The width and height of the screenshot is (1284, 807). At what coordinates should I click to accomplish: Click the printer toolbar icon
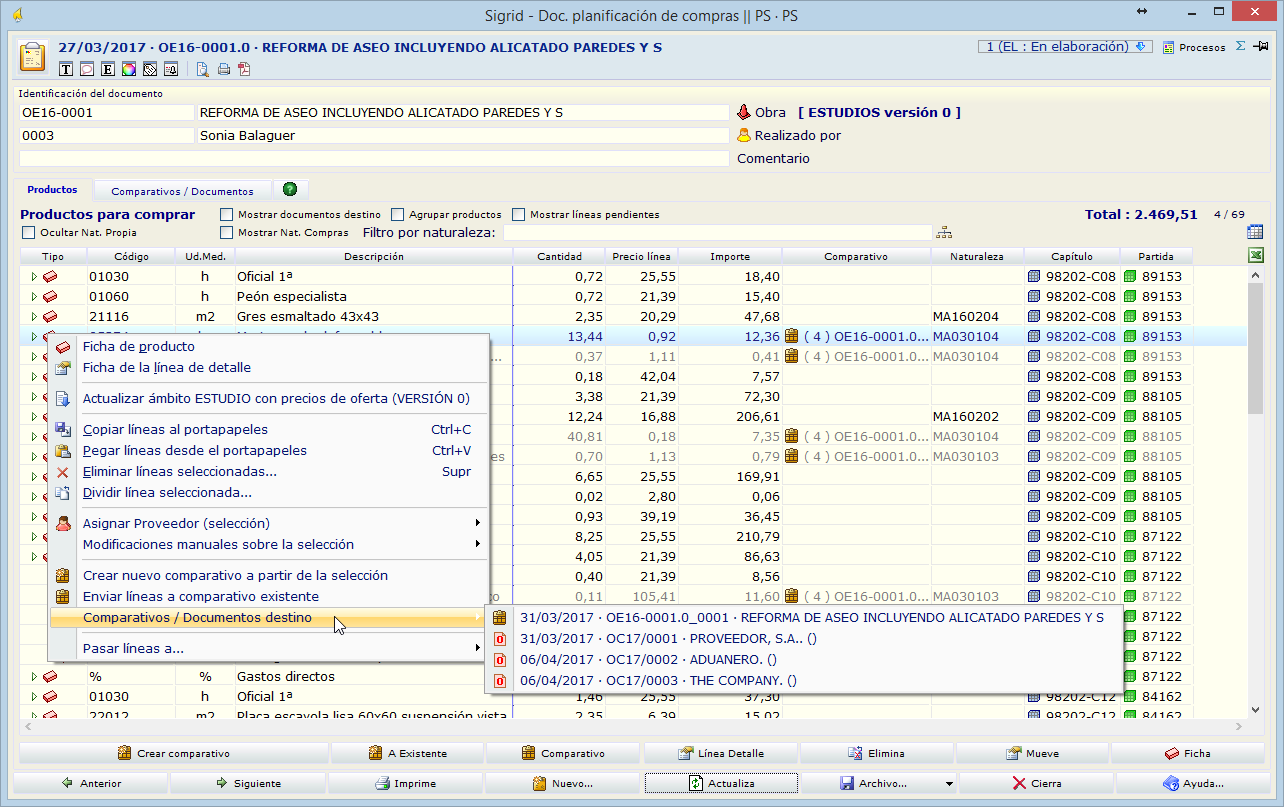point(224,69)
